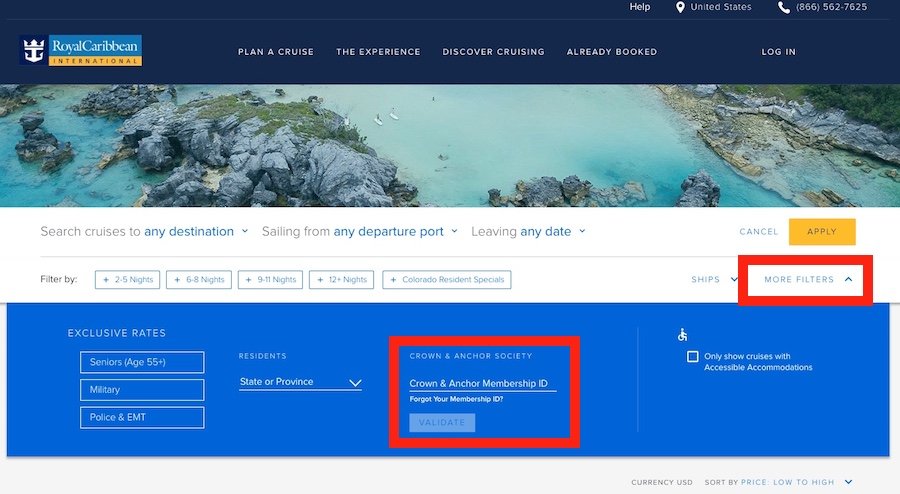Toggle Colorado Resident Specials filter
The width and height of the screenshot is (900, 494).
(447, 279)
